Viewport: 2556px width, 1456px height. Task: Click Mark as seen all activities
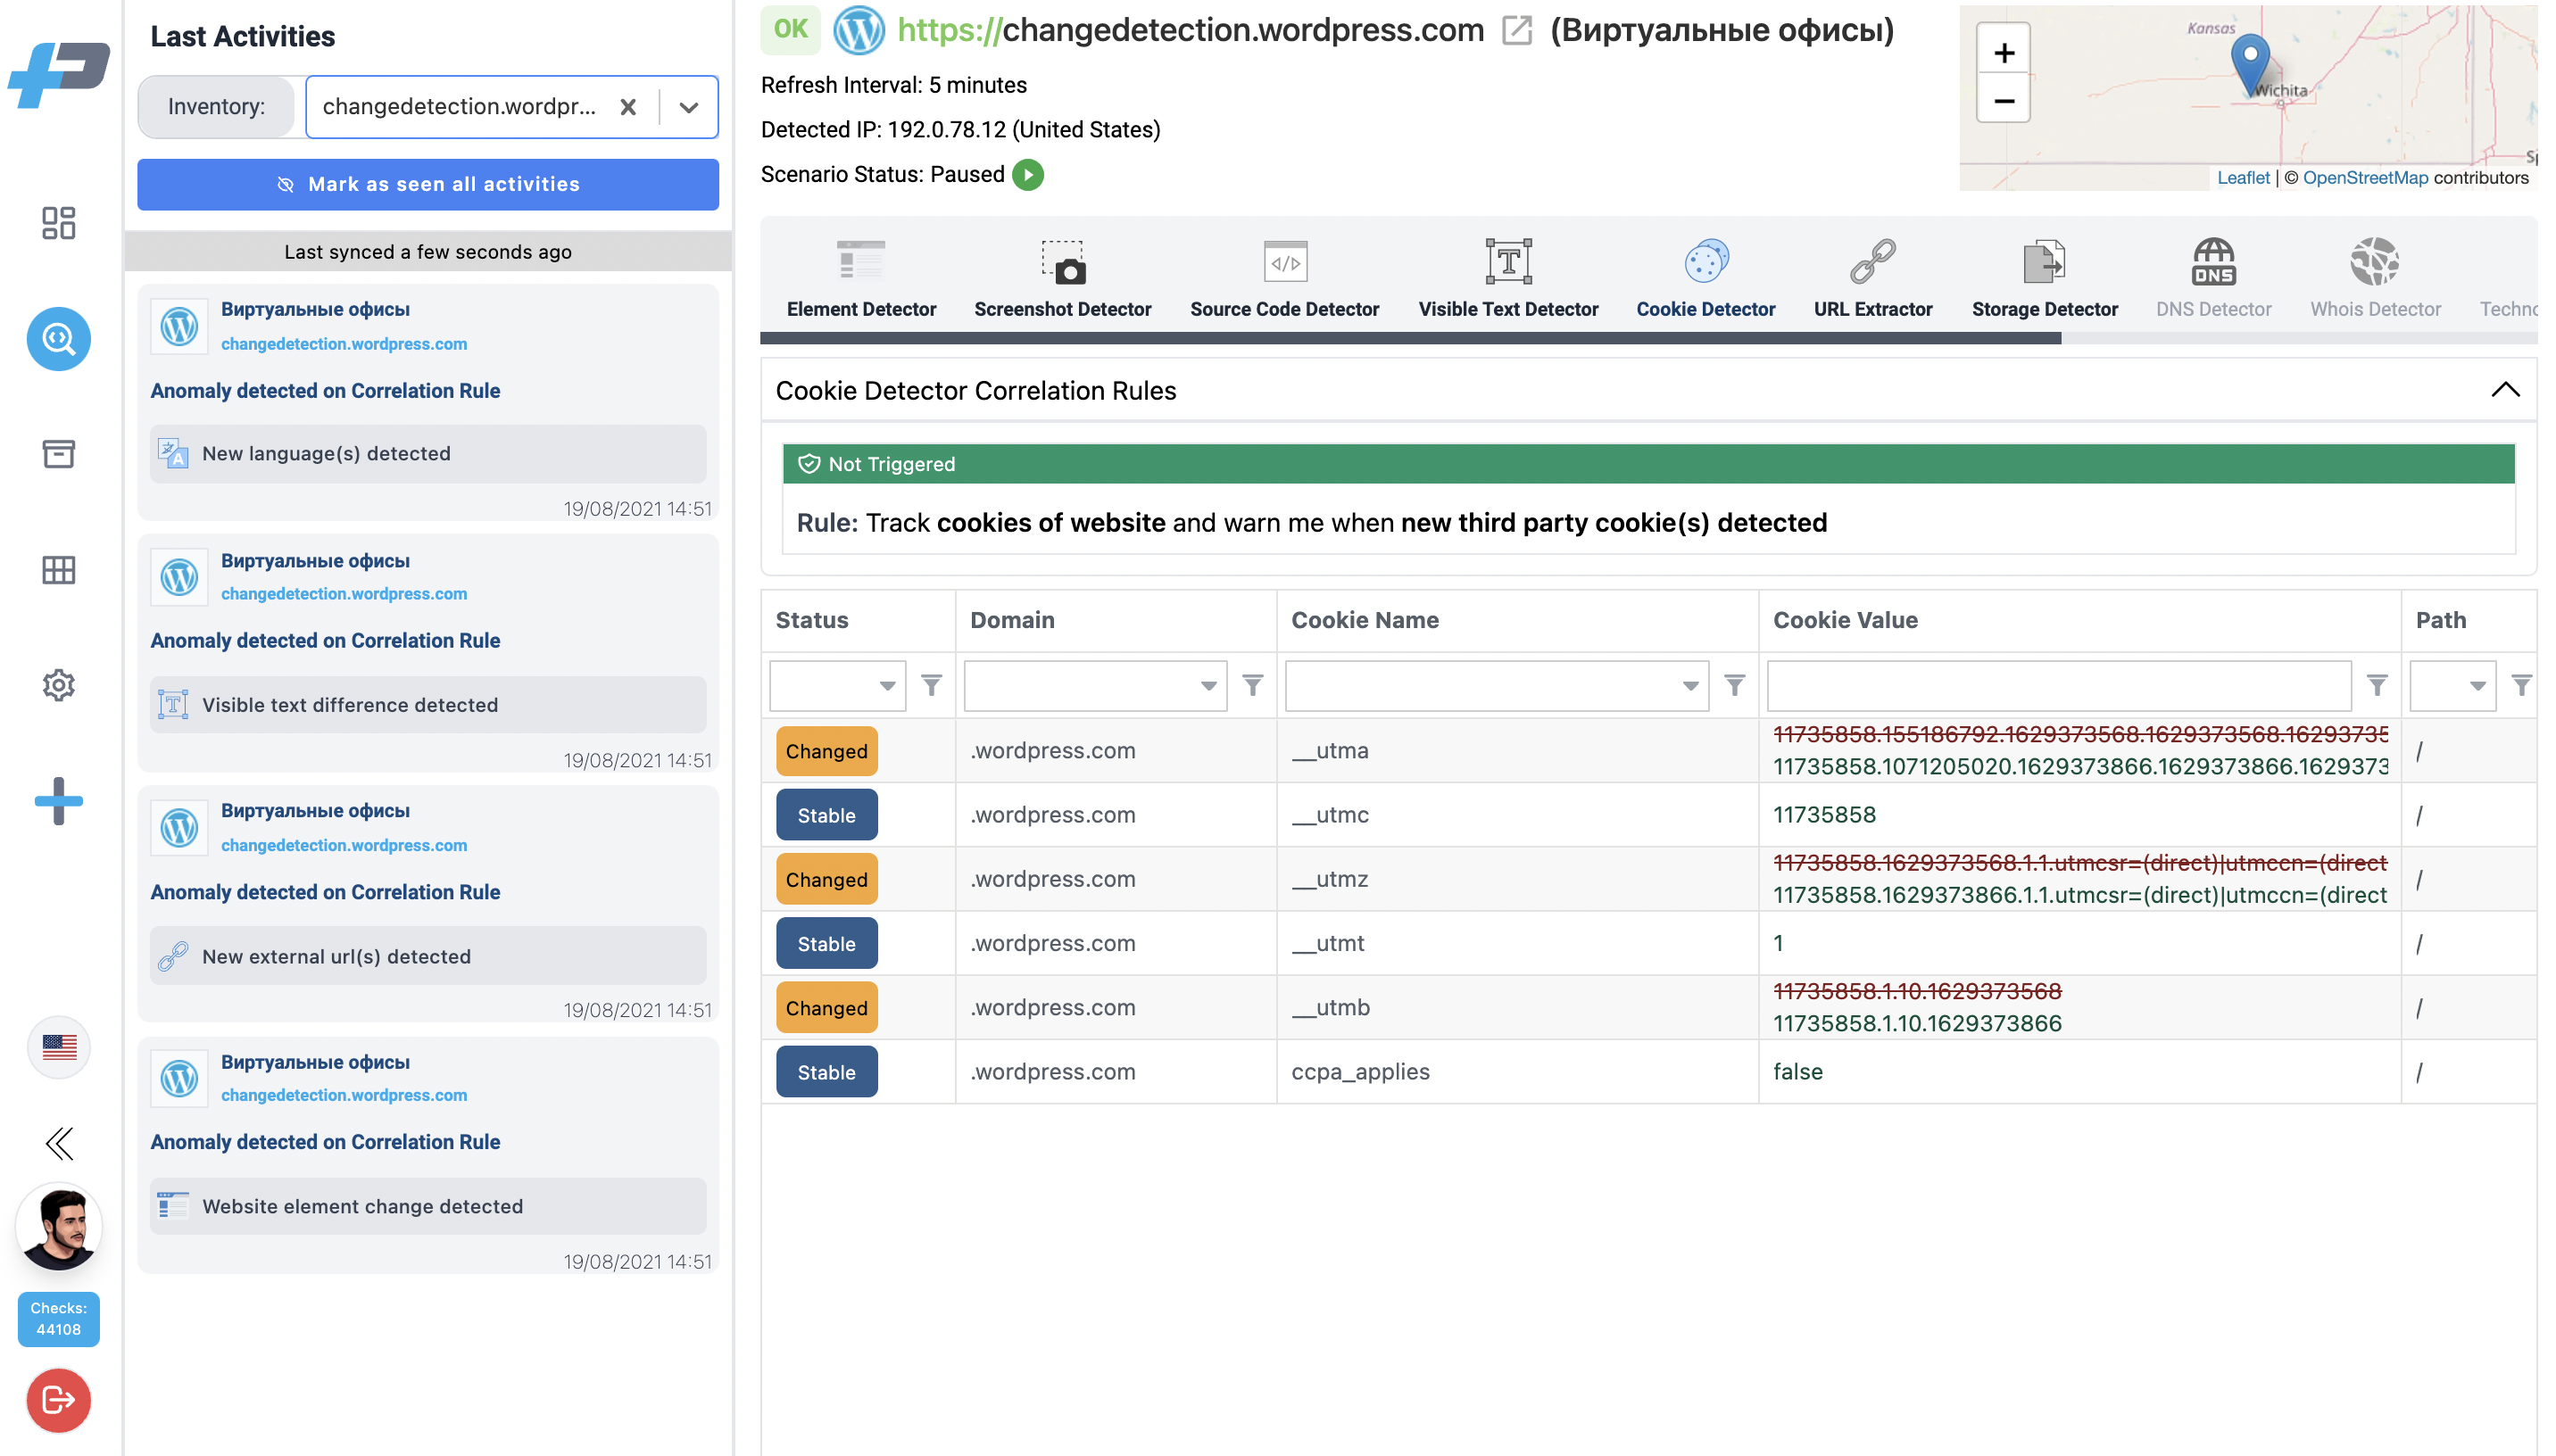pos(428,184)
